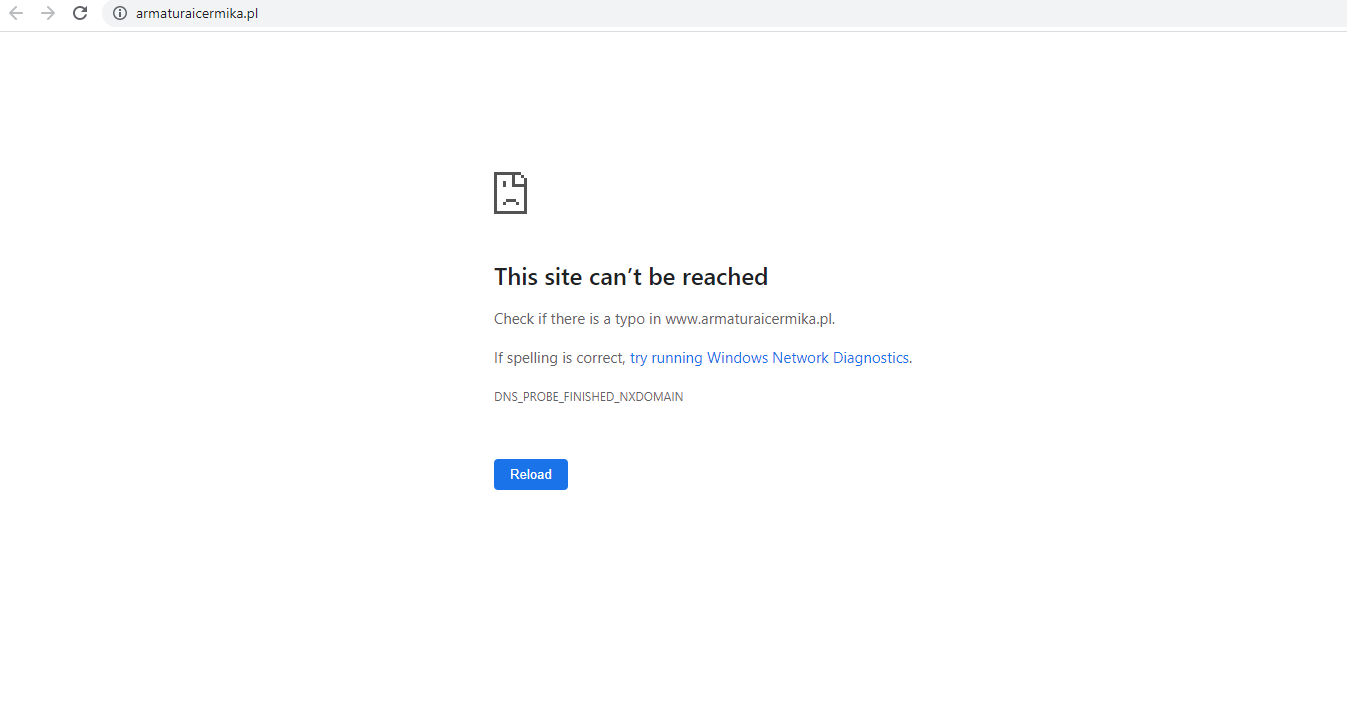Click the sad page error icon
This screenshot has height=727, width=1347.
point(510,193)
